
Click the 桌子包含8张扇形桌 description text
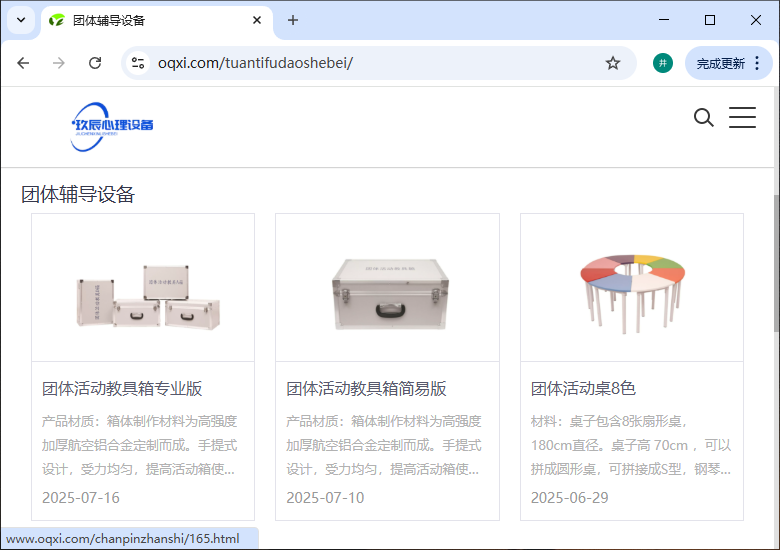pyautogui.click(x=631, y=445)
